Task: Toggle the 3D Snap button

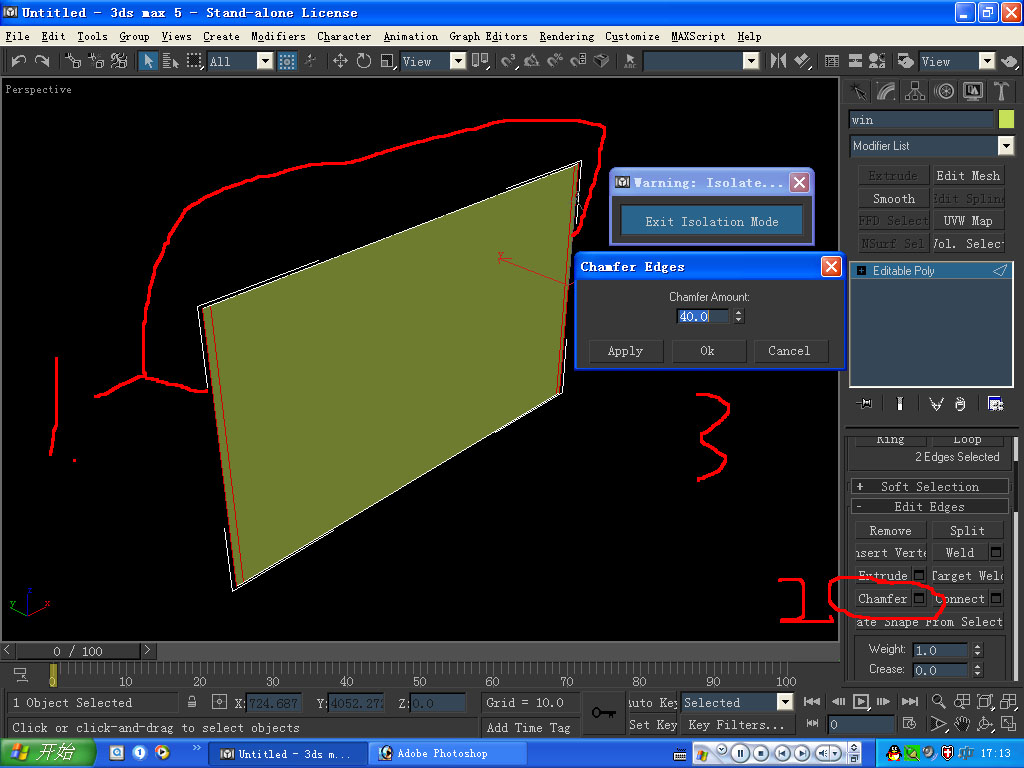Action: [509, 61]
